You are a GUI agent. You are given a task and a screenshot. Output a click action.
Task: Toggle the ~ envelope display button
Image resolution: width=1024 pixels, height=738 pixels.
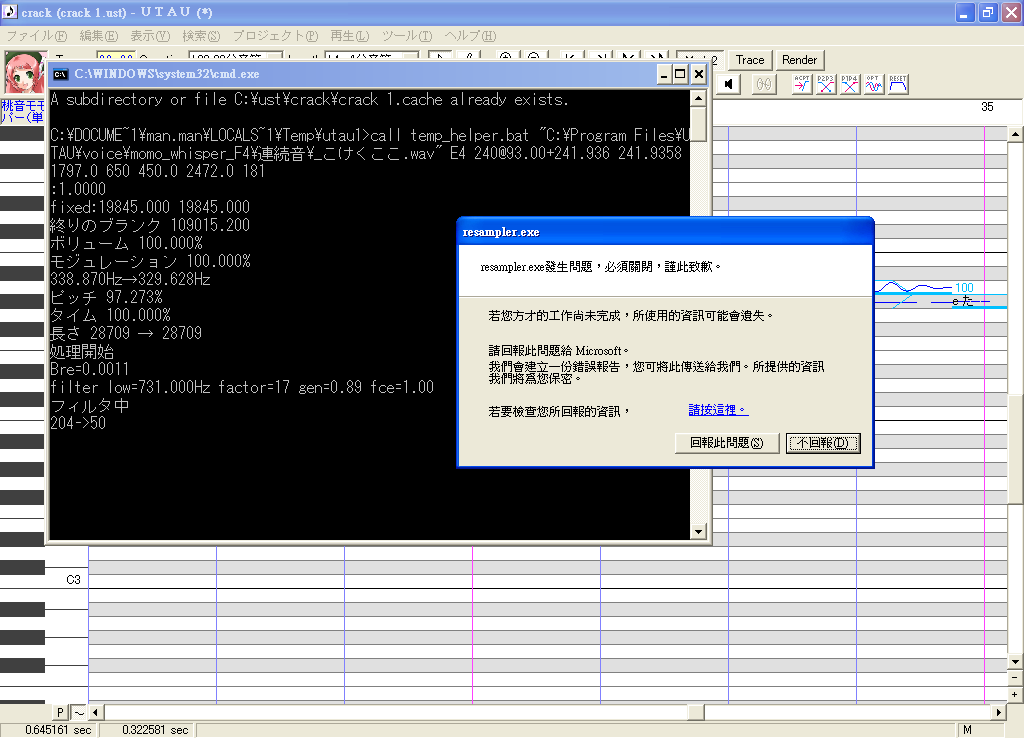pyautogui.click(x=78, y=712)
